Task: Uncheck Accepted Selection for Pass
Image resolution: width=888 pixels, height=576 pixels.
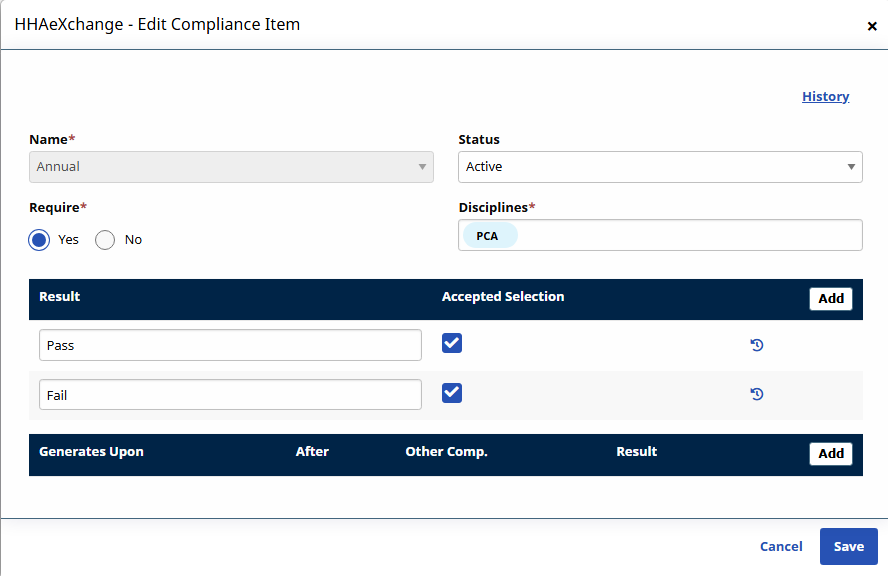Action: [x=452, y=343]
